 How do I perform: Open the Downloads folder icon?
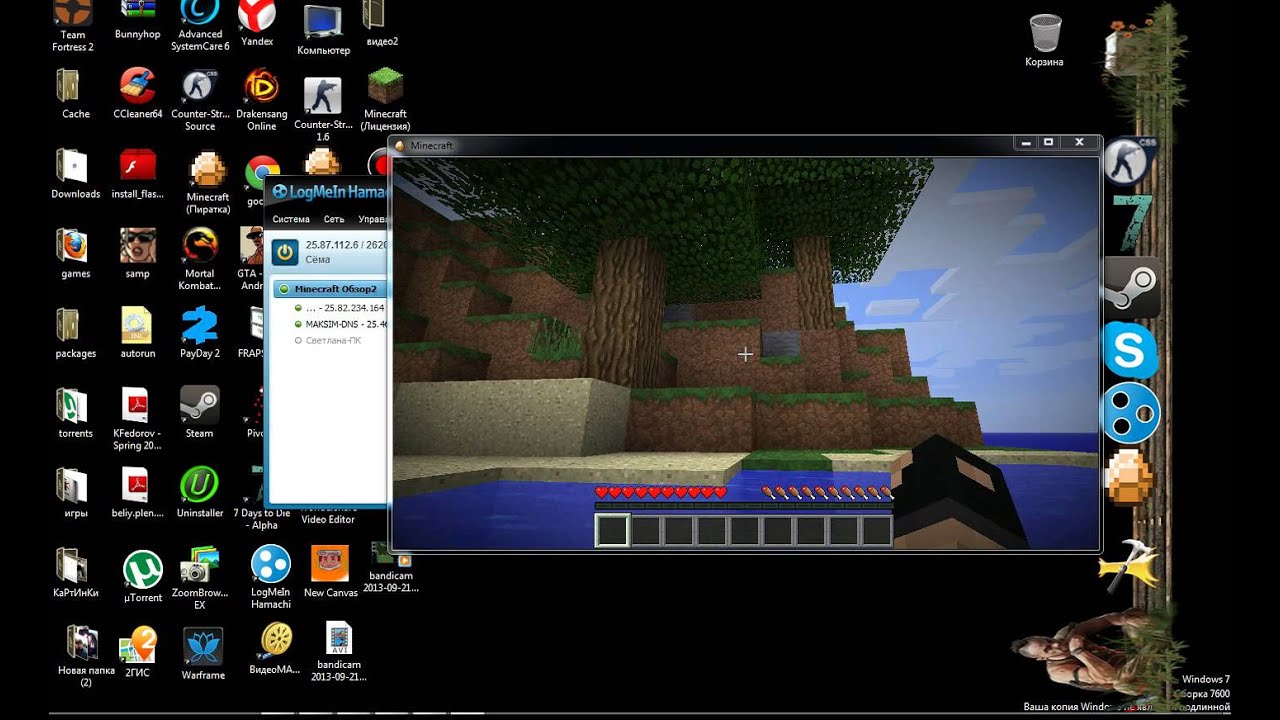[x=76, y=174]
